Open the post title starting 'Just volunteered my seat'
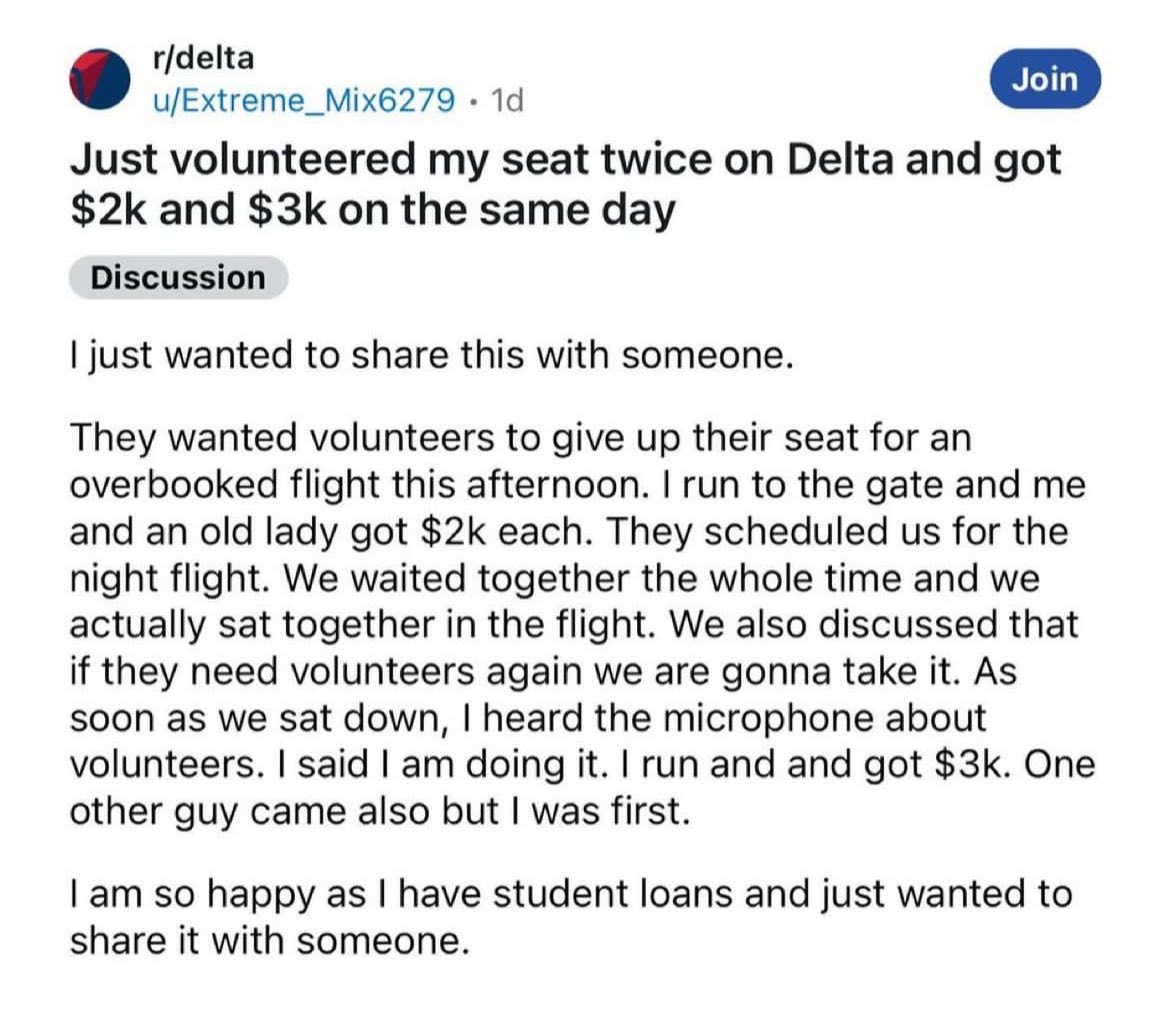 tap(566, 184)
